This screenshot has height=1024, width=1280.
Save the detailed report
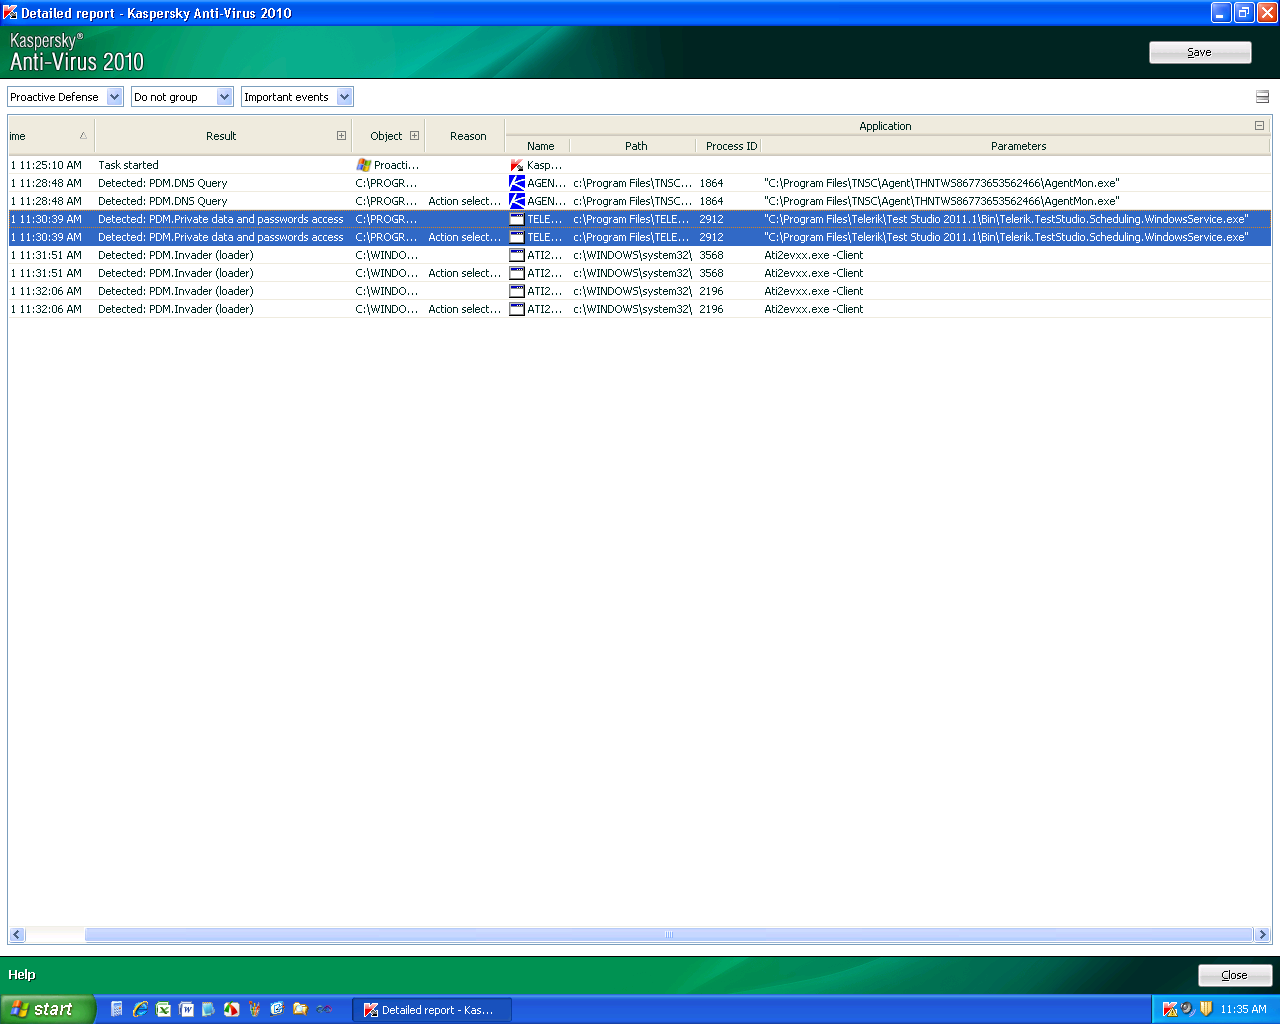[1200, 52]
